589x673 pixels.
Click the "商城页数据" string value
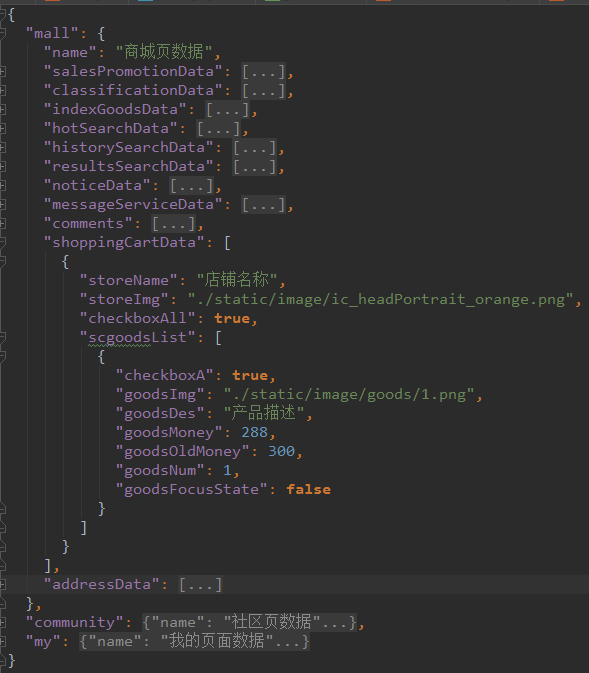pos(164,52)
